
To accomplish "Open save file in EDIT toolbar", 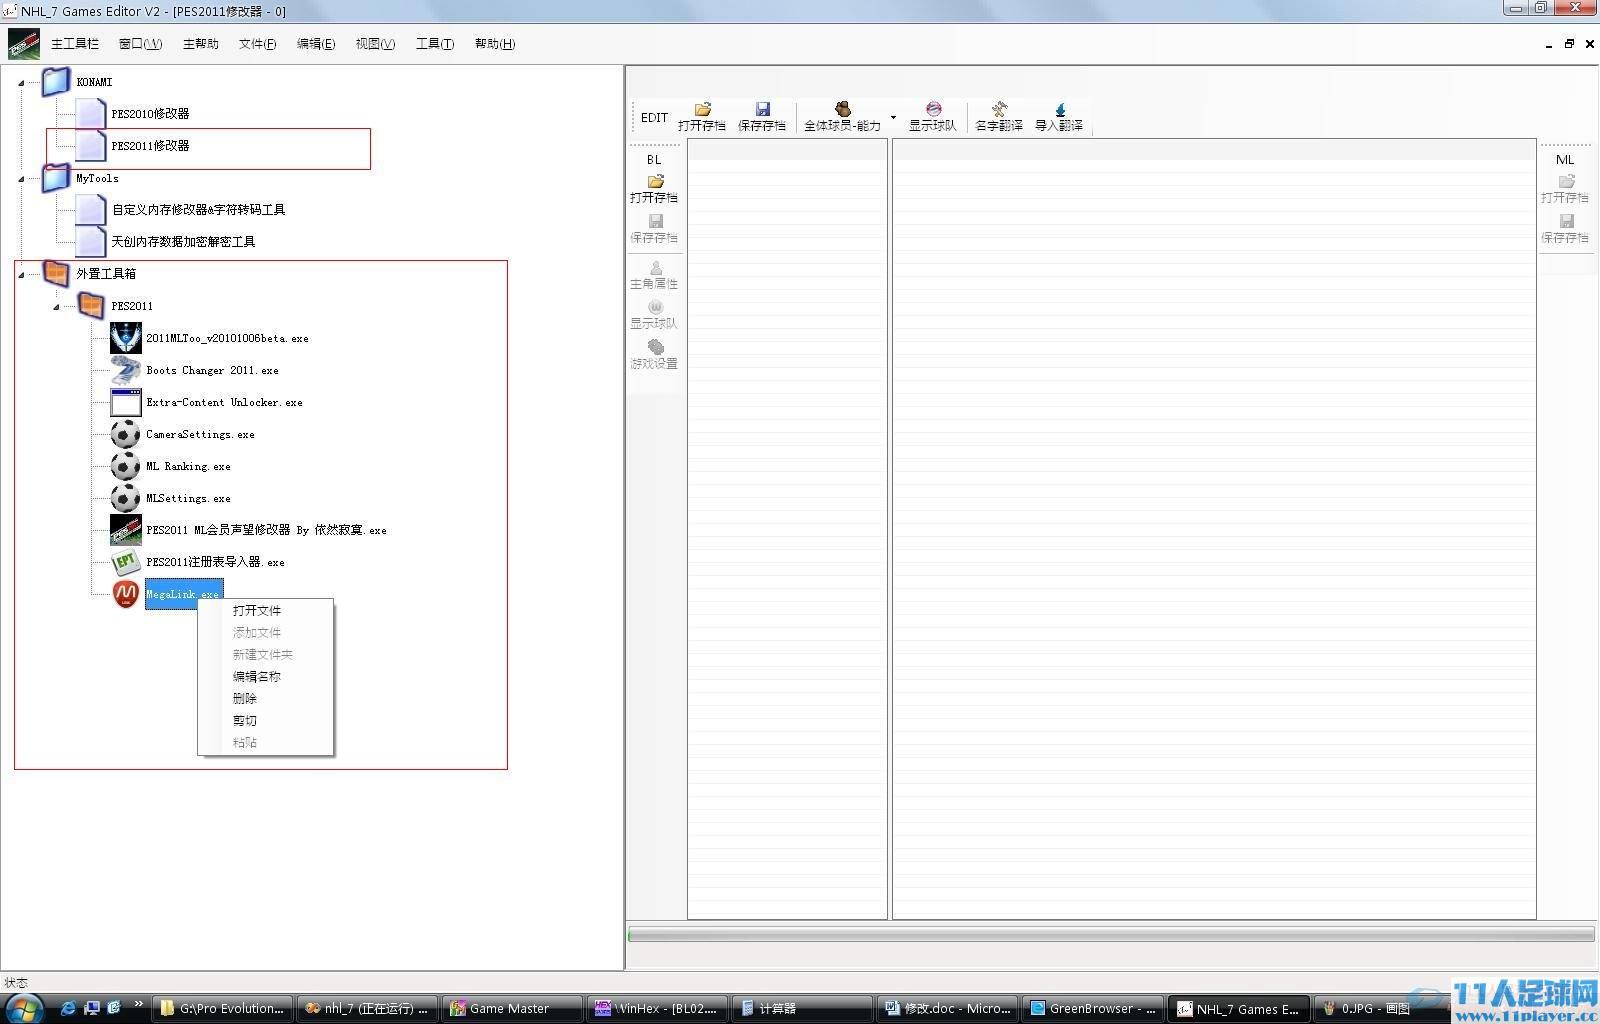I will click(x=702, y=116).
